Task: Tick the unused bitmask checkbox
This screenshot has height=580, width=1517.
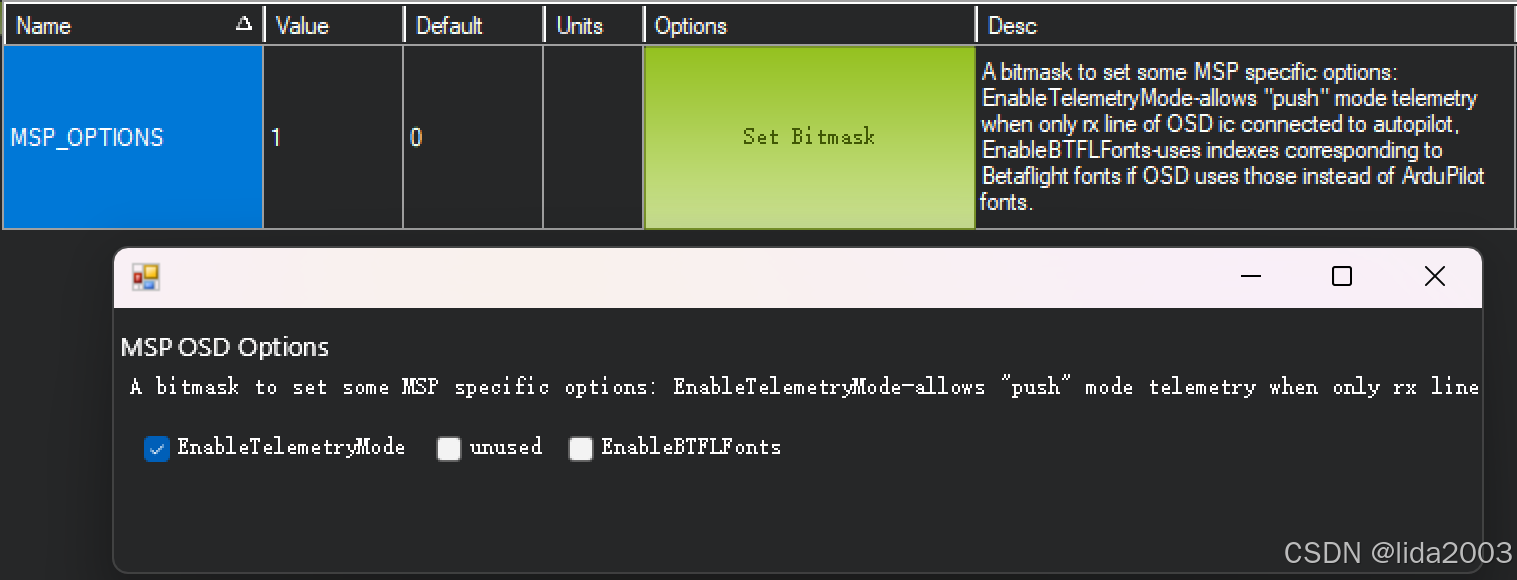Action: click(x=449, y=449)
